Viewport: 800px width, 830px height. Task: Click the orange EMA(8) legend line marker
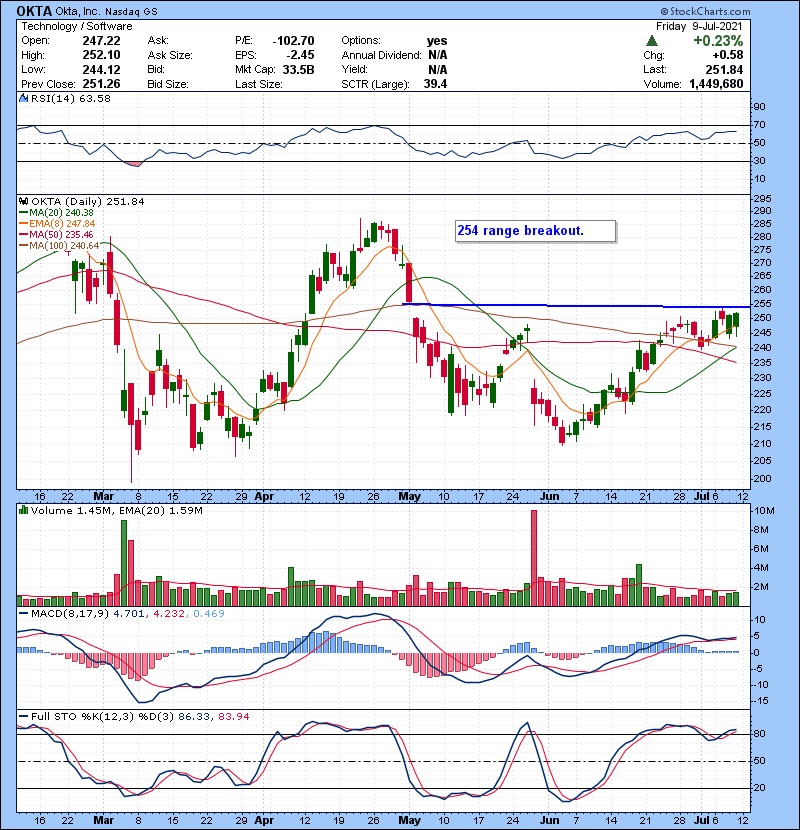tap(24, 224)
